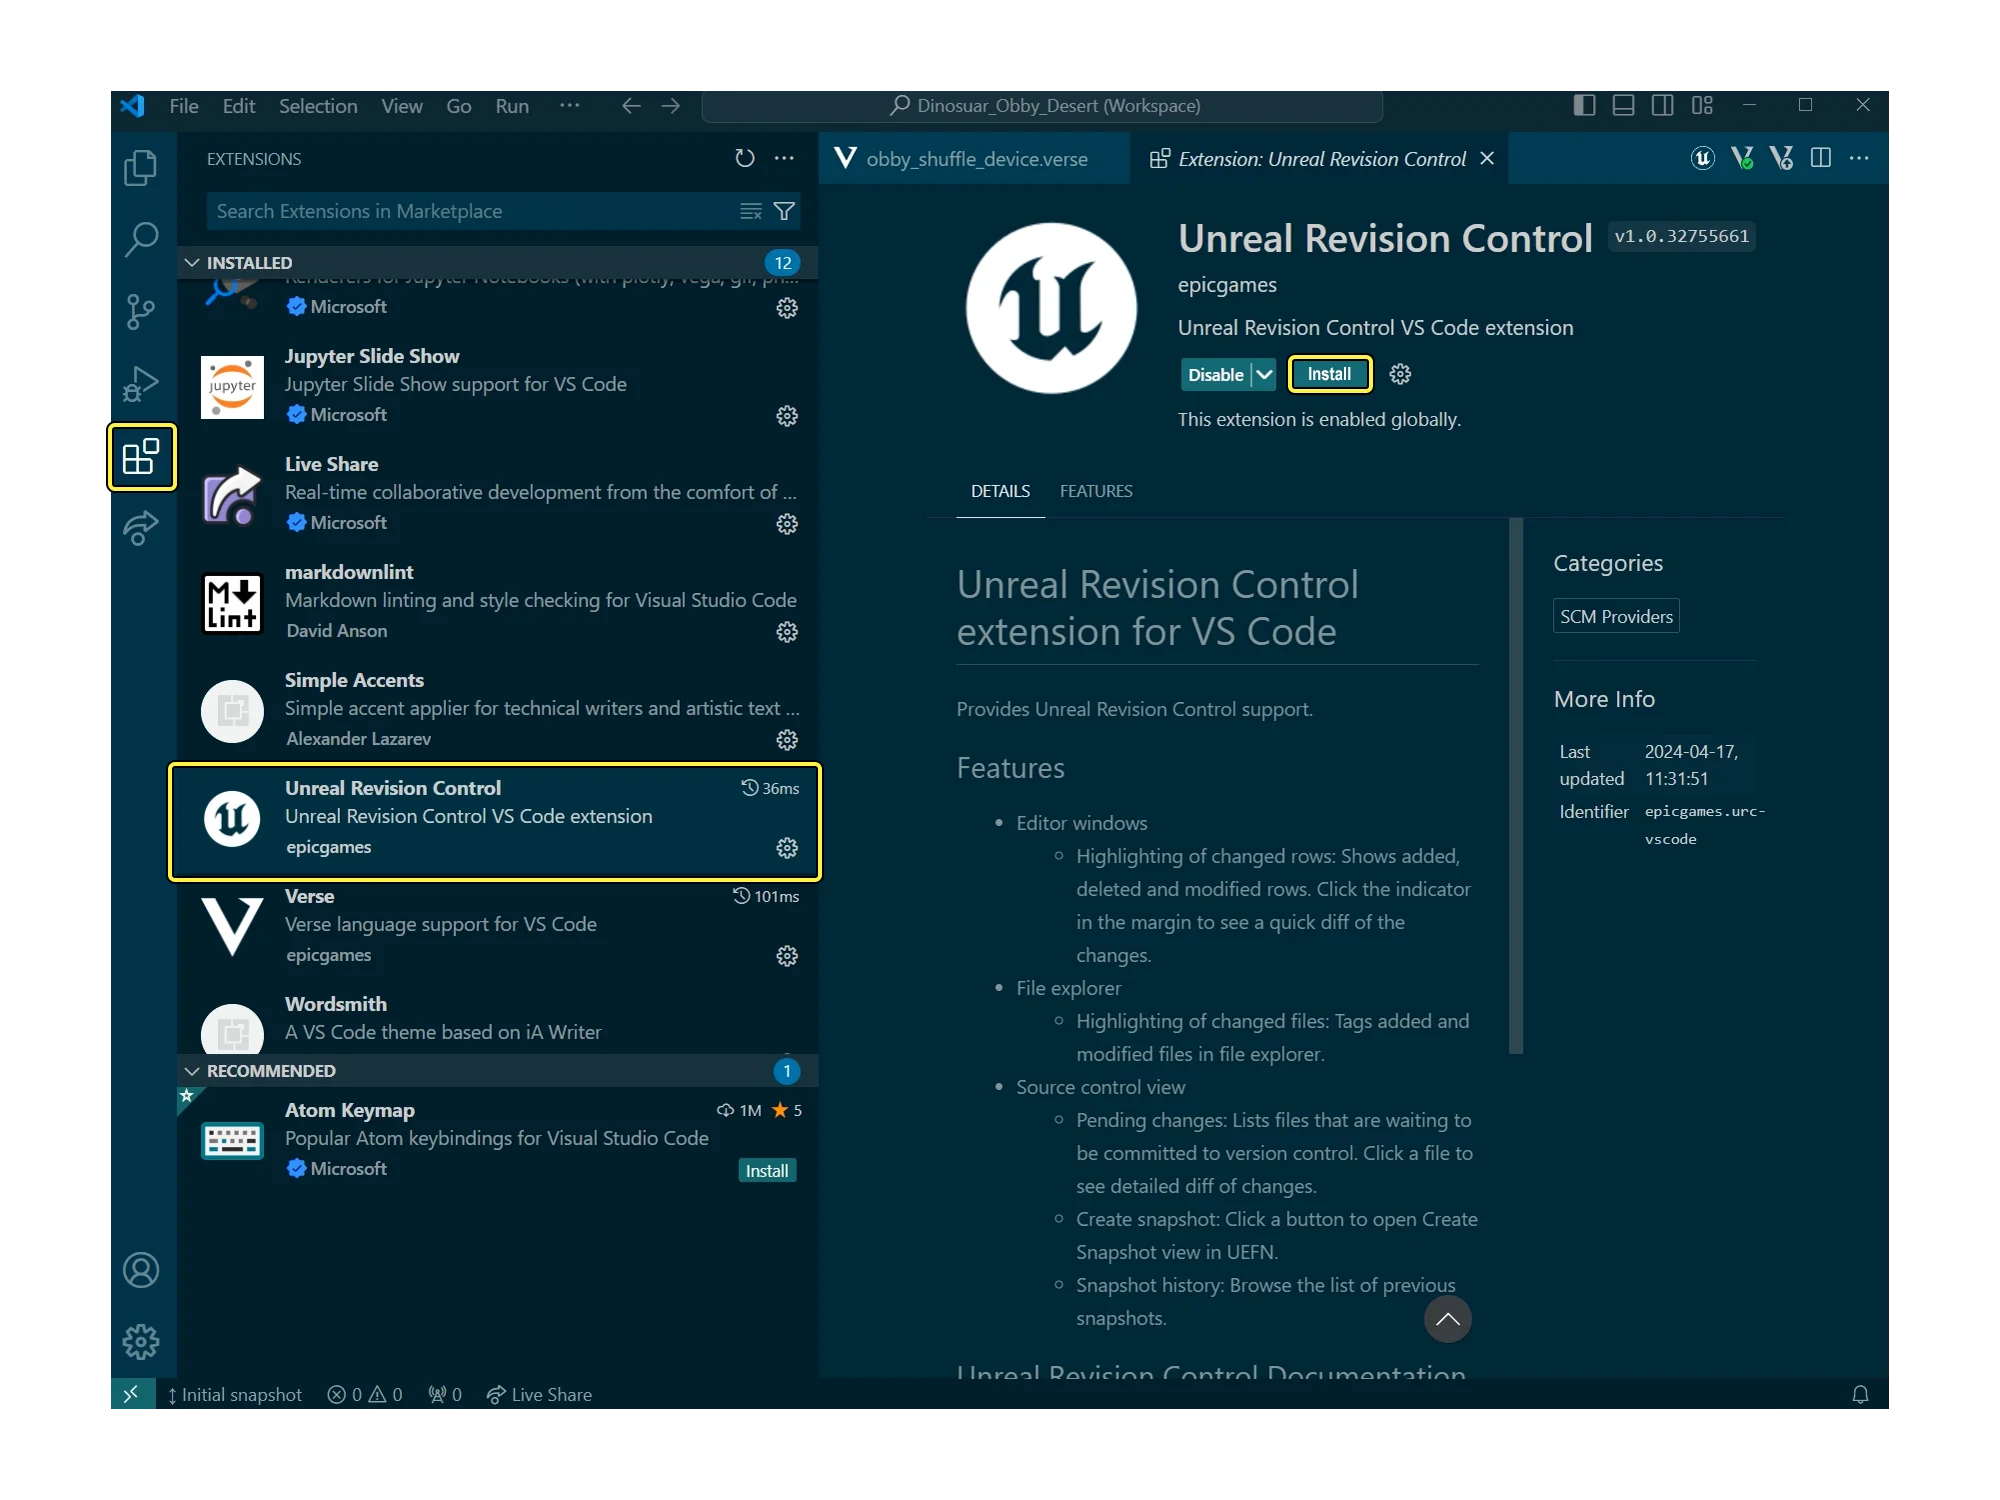Open manage gear for Simple Accents

coord(787,740)
